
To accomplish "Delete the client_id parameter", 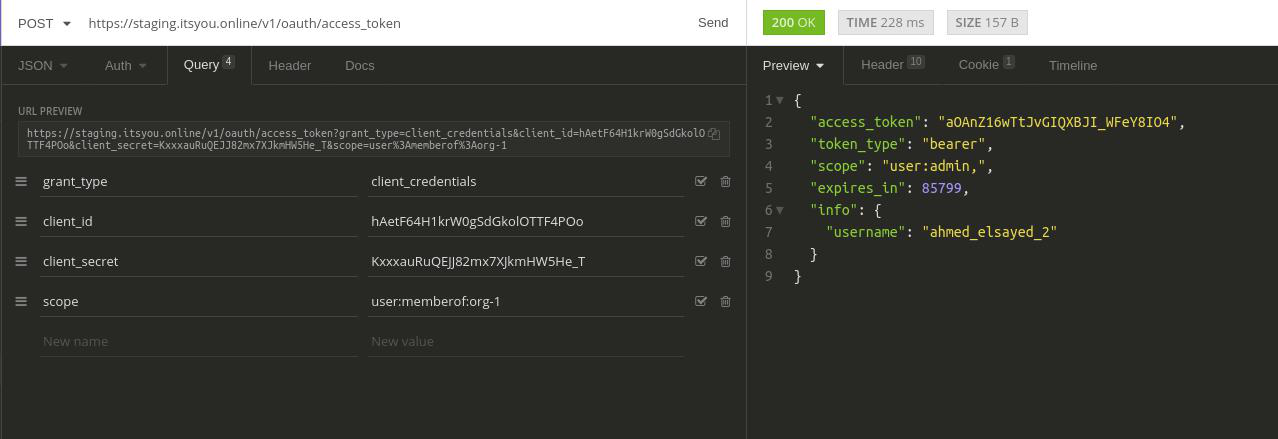I will pyautogui.click(x=725, y=221).
